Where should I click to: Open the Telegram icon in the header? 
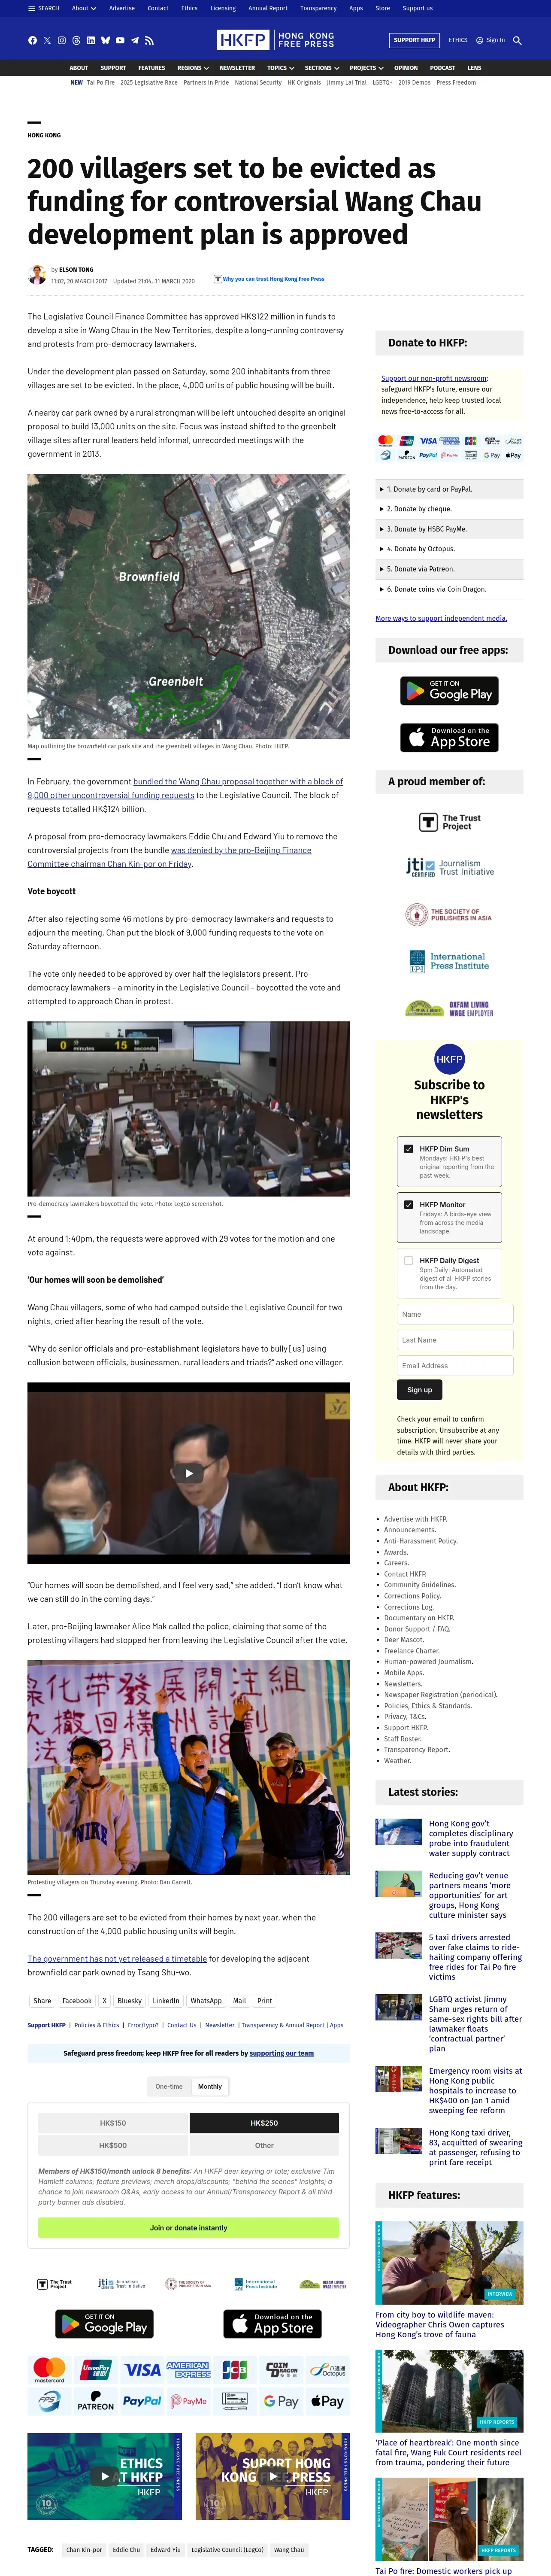[x=135, y=40]
